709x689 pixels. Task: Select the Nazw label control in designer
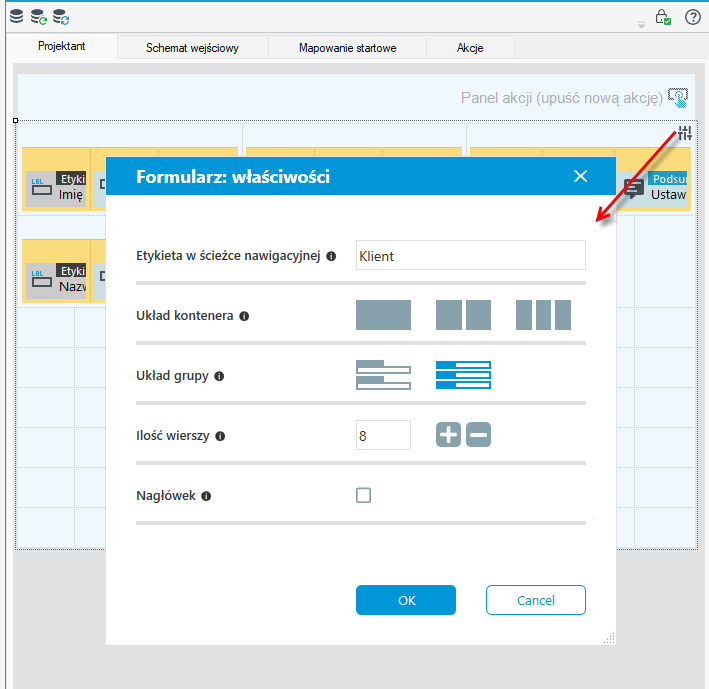[56, 280]
